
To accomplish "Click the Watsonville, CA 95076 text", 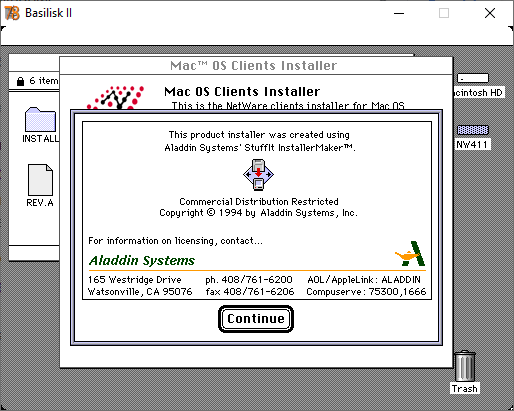I will point(140,292).
